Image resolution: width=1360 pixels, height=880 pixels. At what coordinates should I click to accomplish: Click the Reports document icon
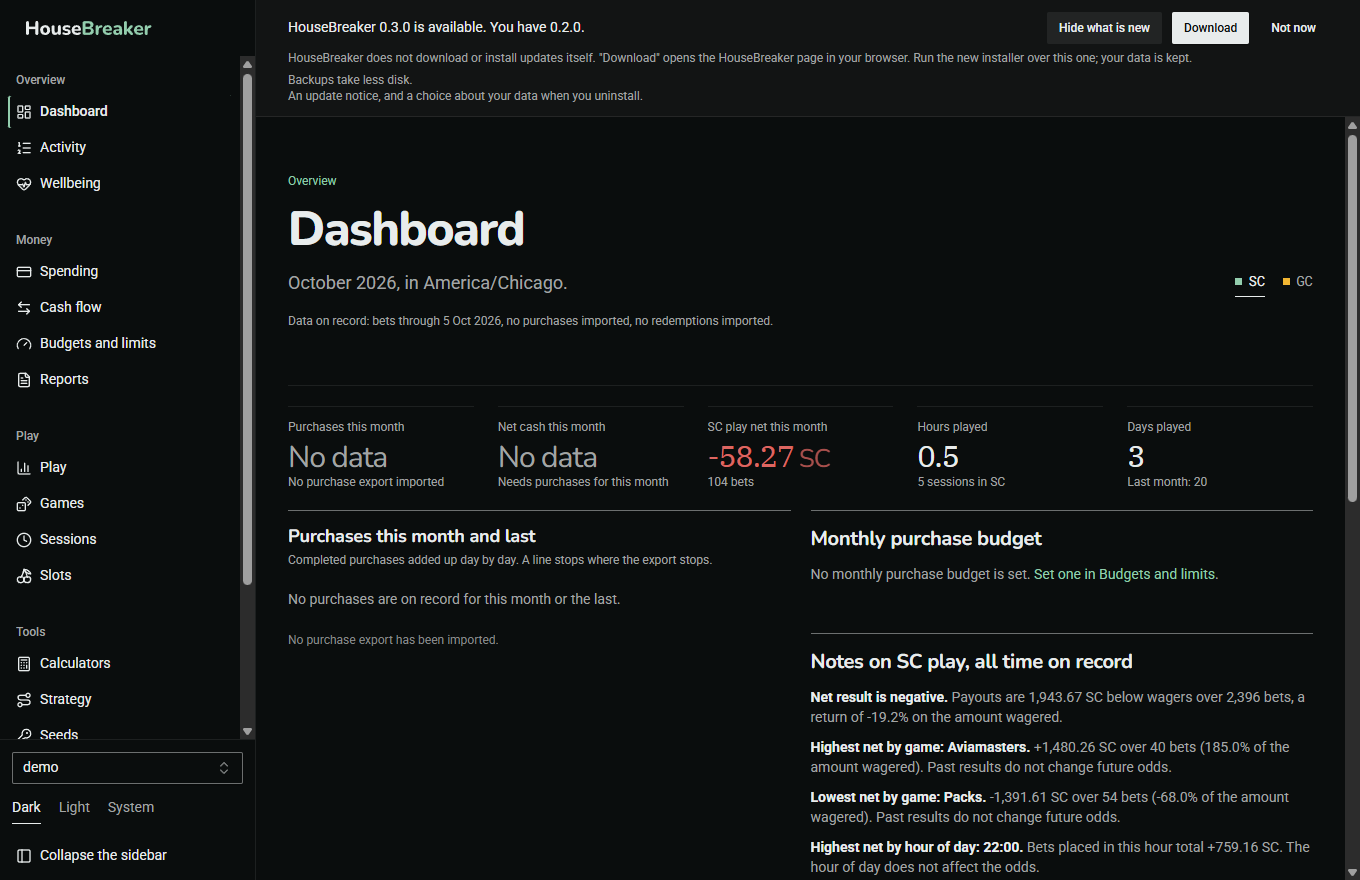pyautogui.click(x=24, y=379)
